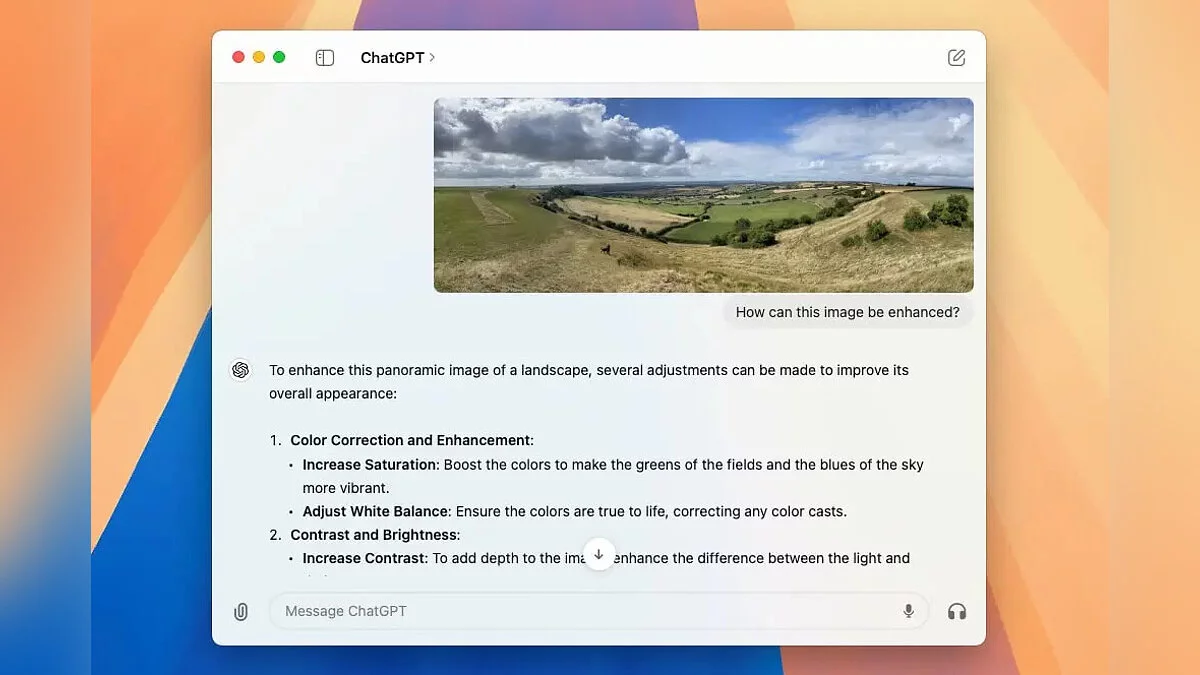Maximize the window with the green button

(x=279, y=57)
